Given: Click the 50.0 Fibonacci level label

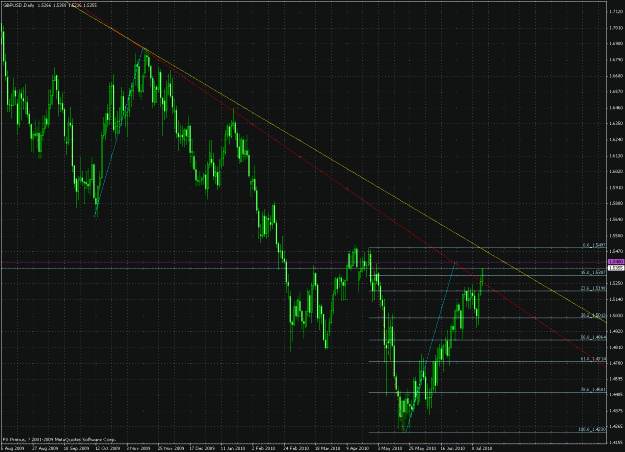Looking at the screenshot, I should 593,337.
